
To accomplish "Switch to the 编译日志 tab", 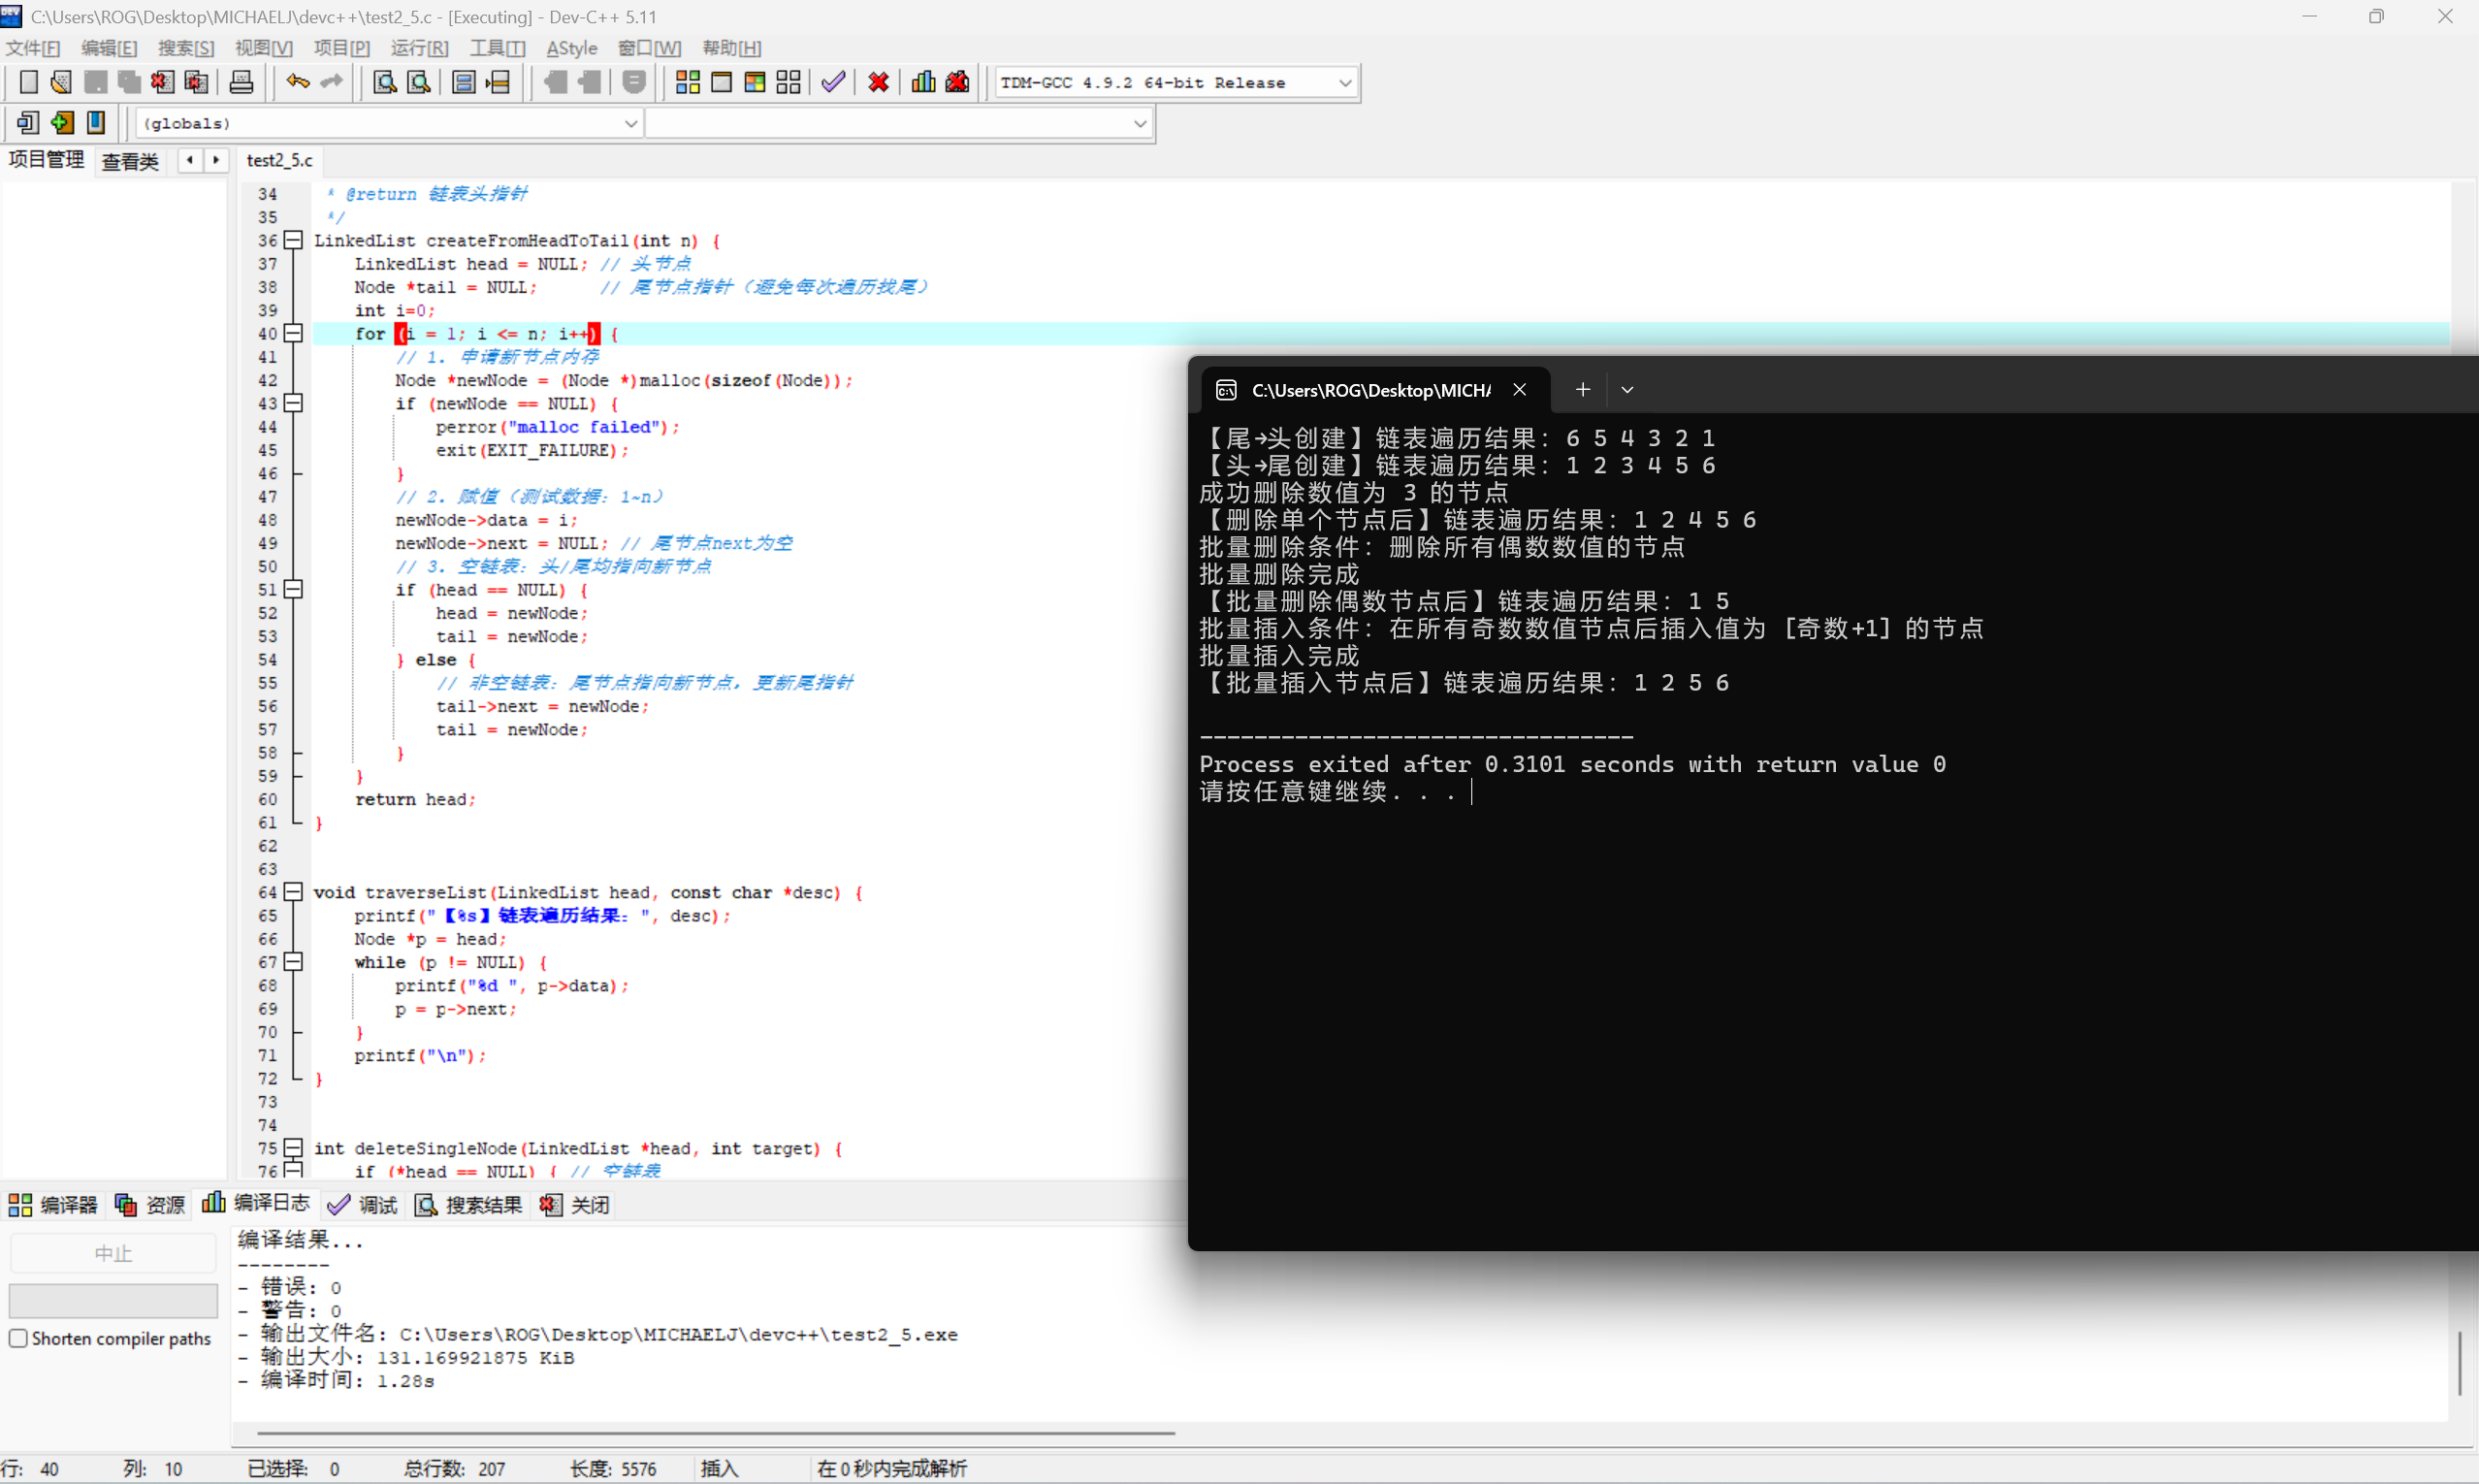I will 257,1204.
